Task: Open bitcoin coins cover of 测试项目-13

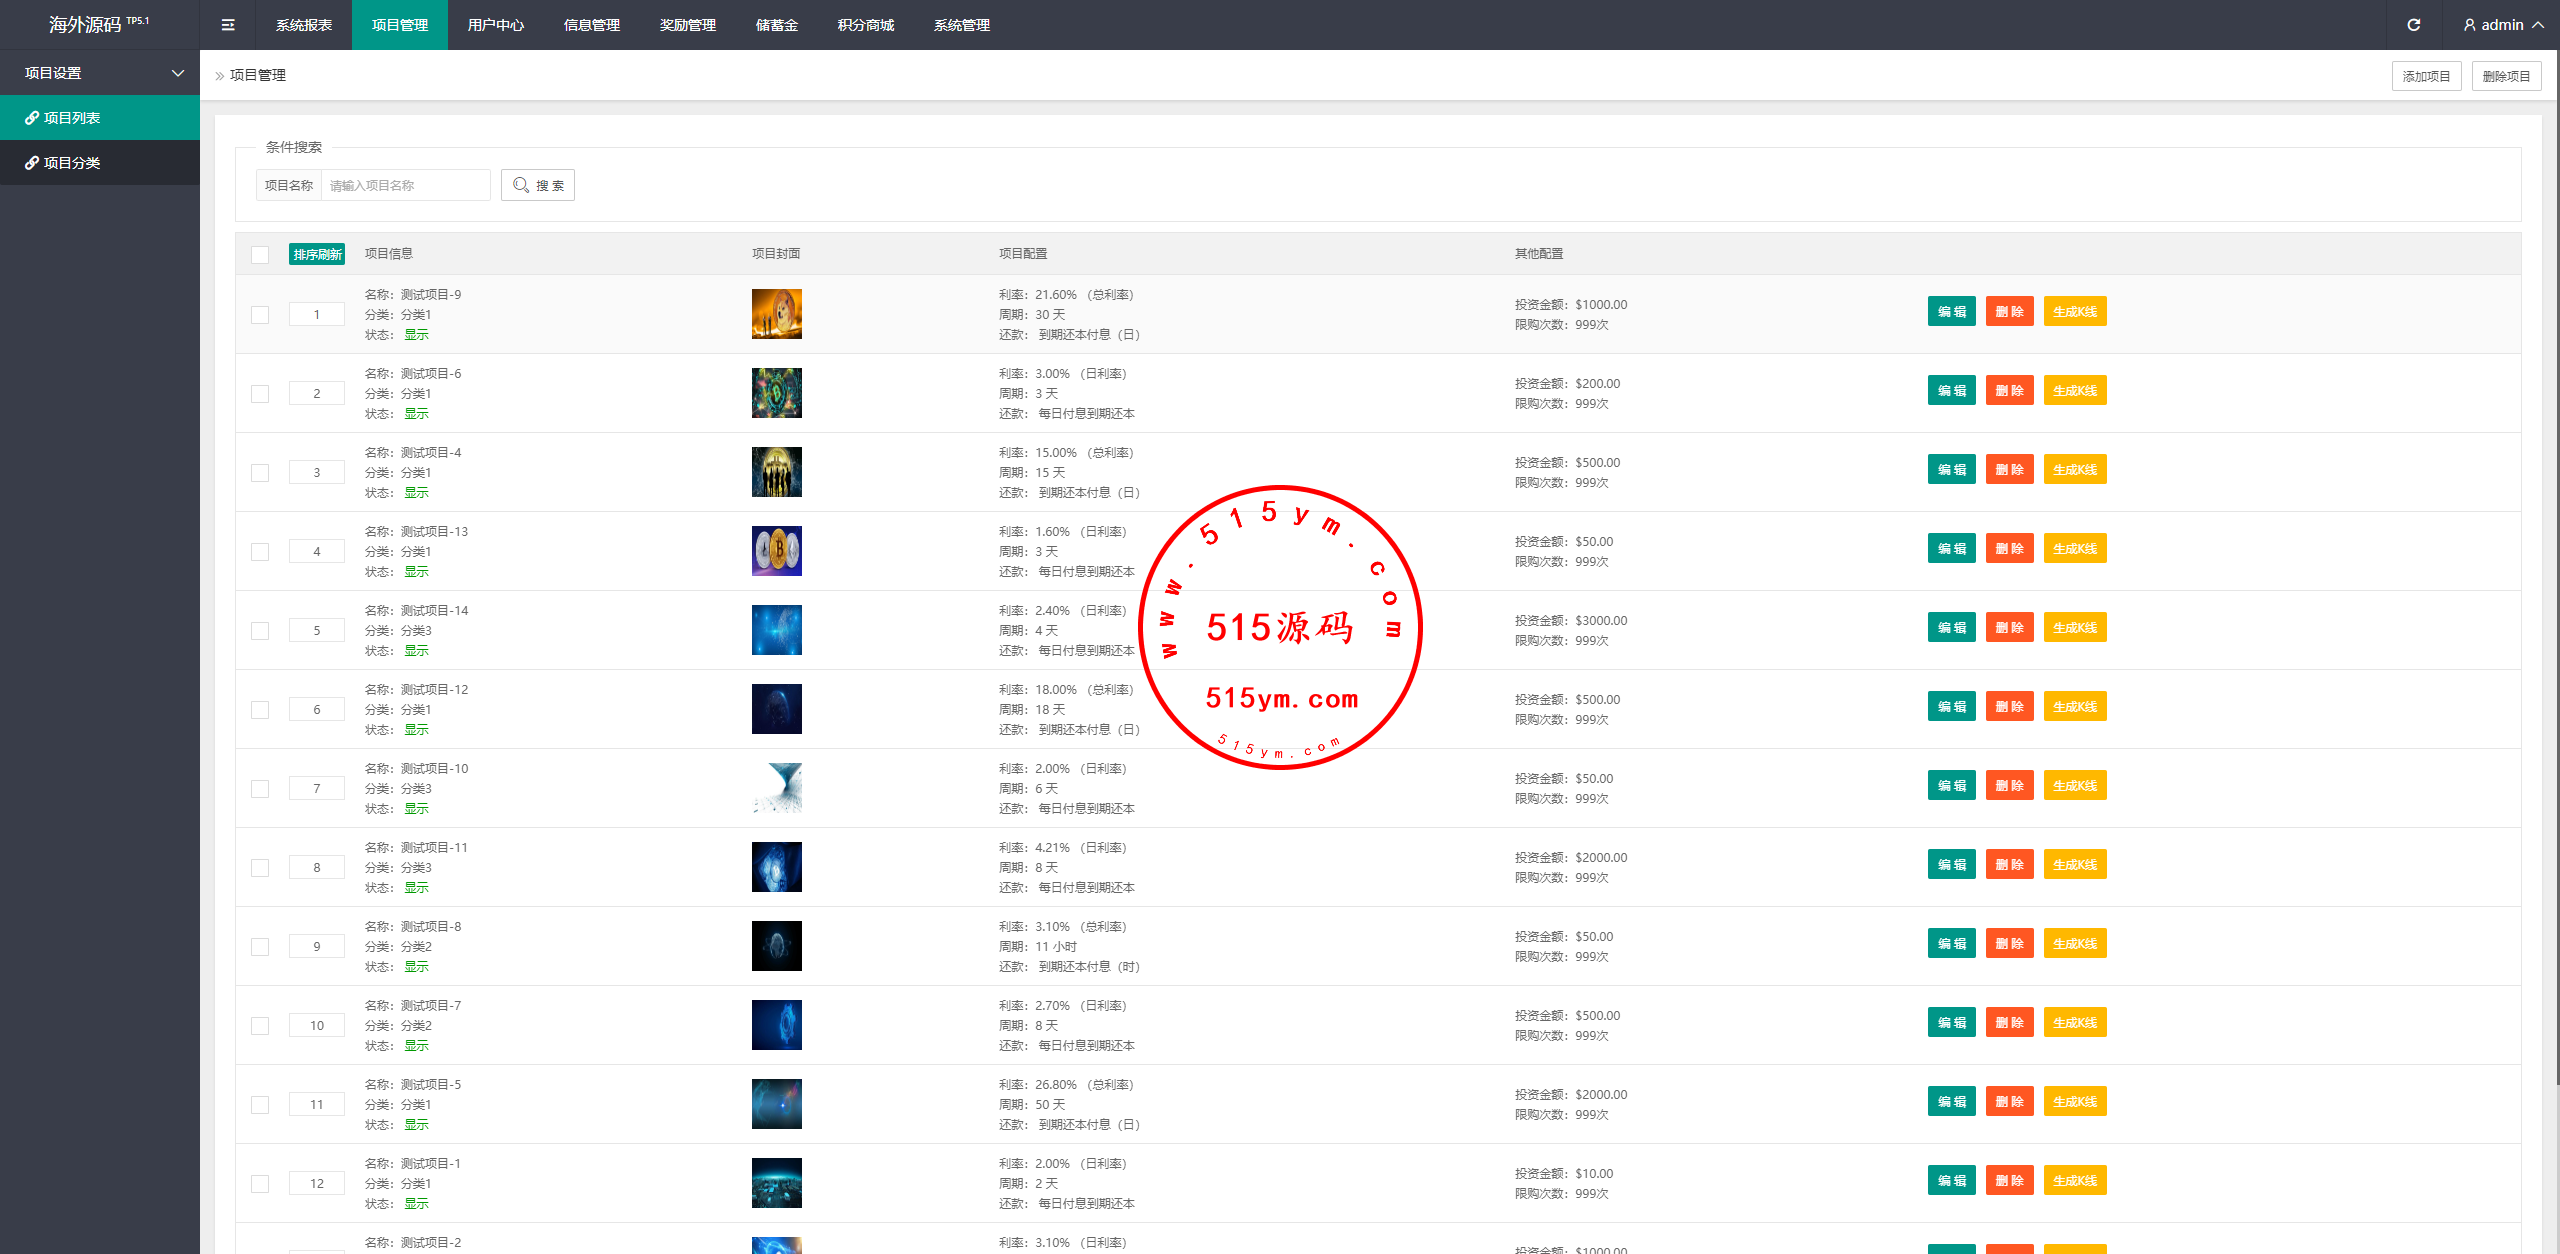Action: (776, 551)
